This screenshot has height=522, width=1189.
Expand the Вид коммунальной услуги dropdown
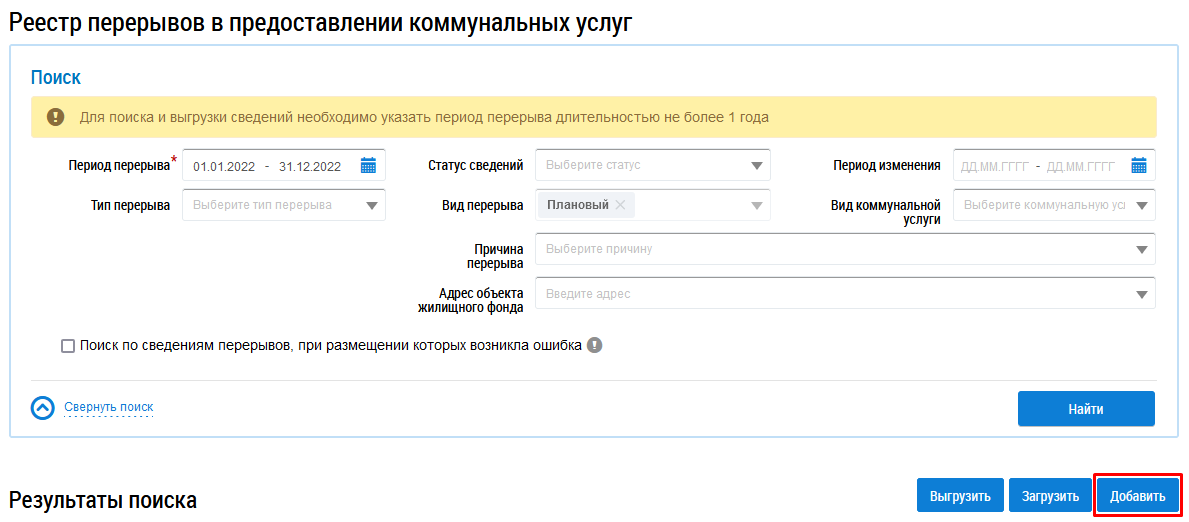1141,206
